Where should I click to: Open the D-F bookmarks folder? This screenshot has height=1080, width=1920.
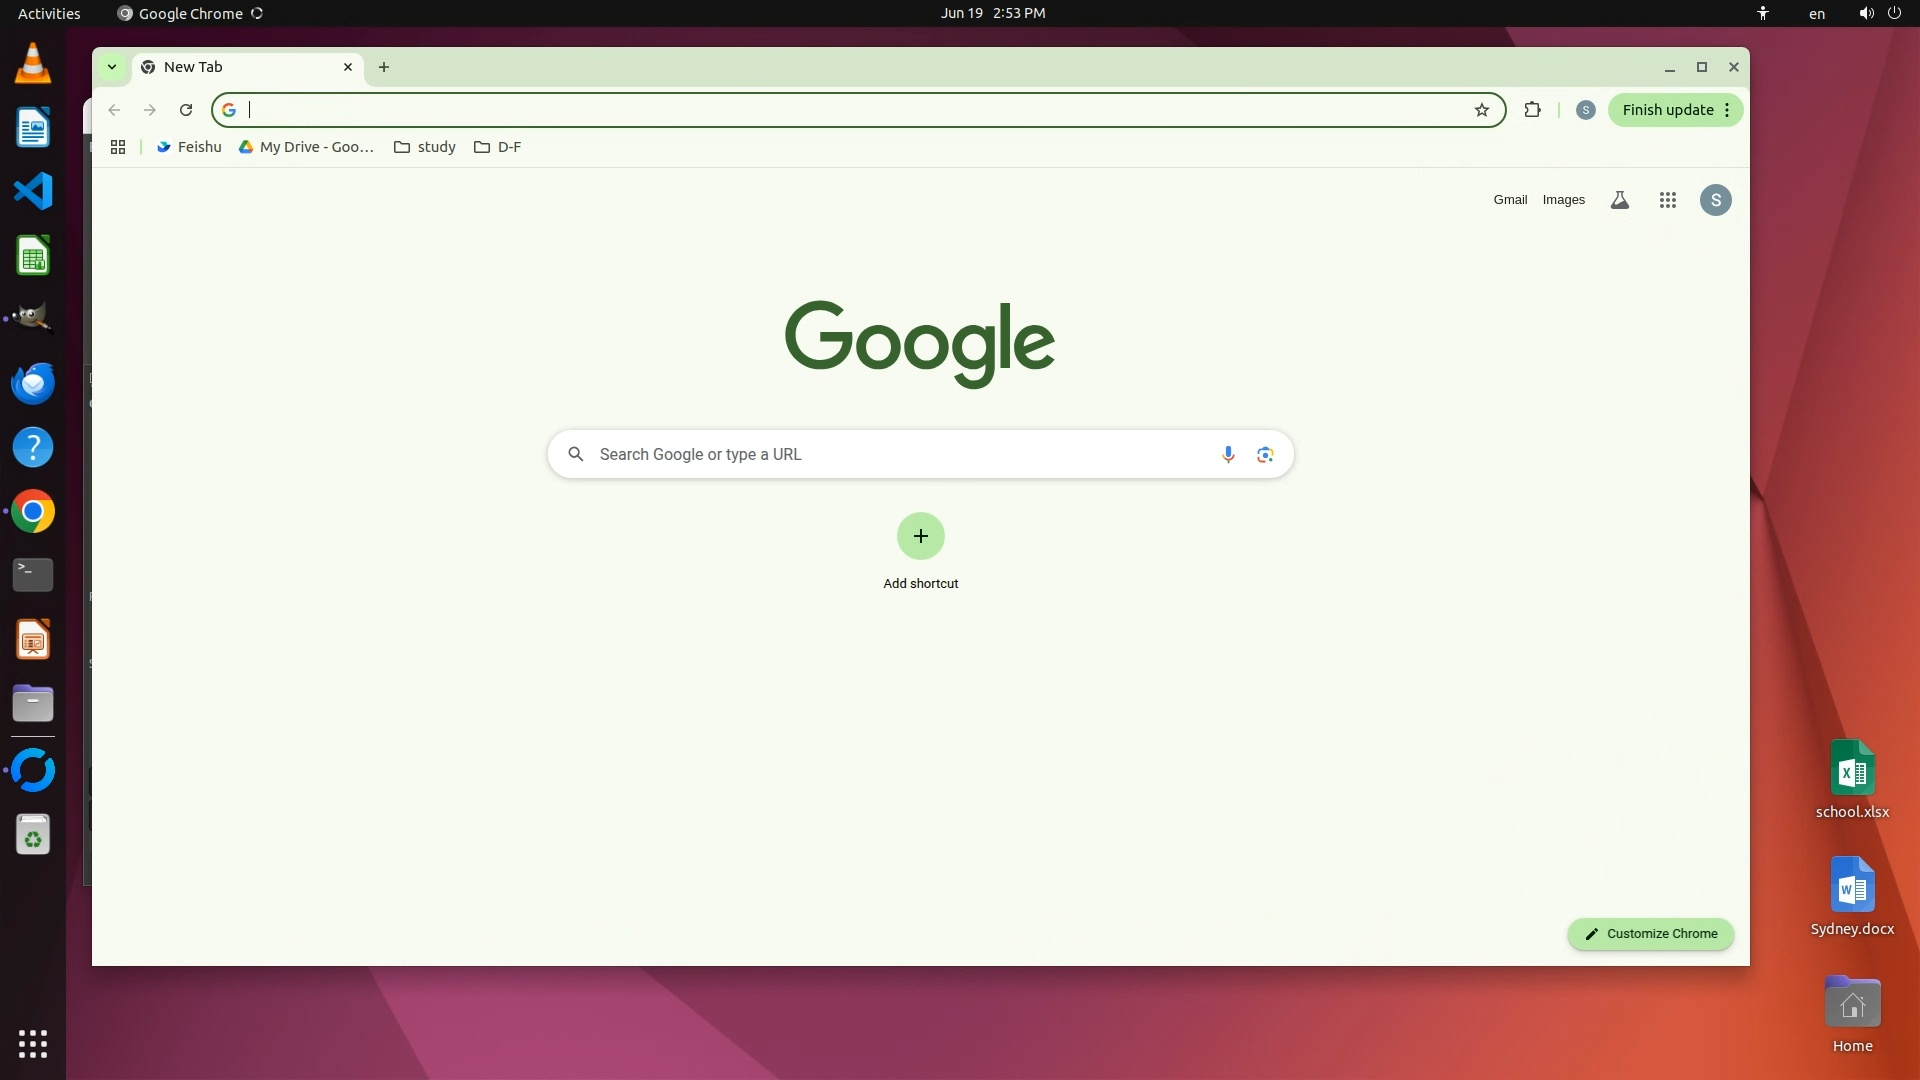pos(498,147)
